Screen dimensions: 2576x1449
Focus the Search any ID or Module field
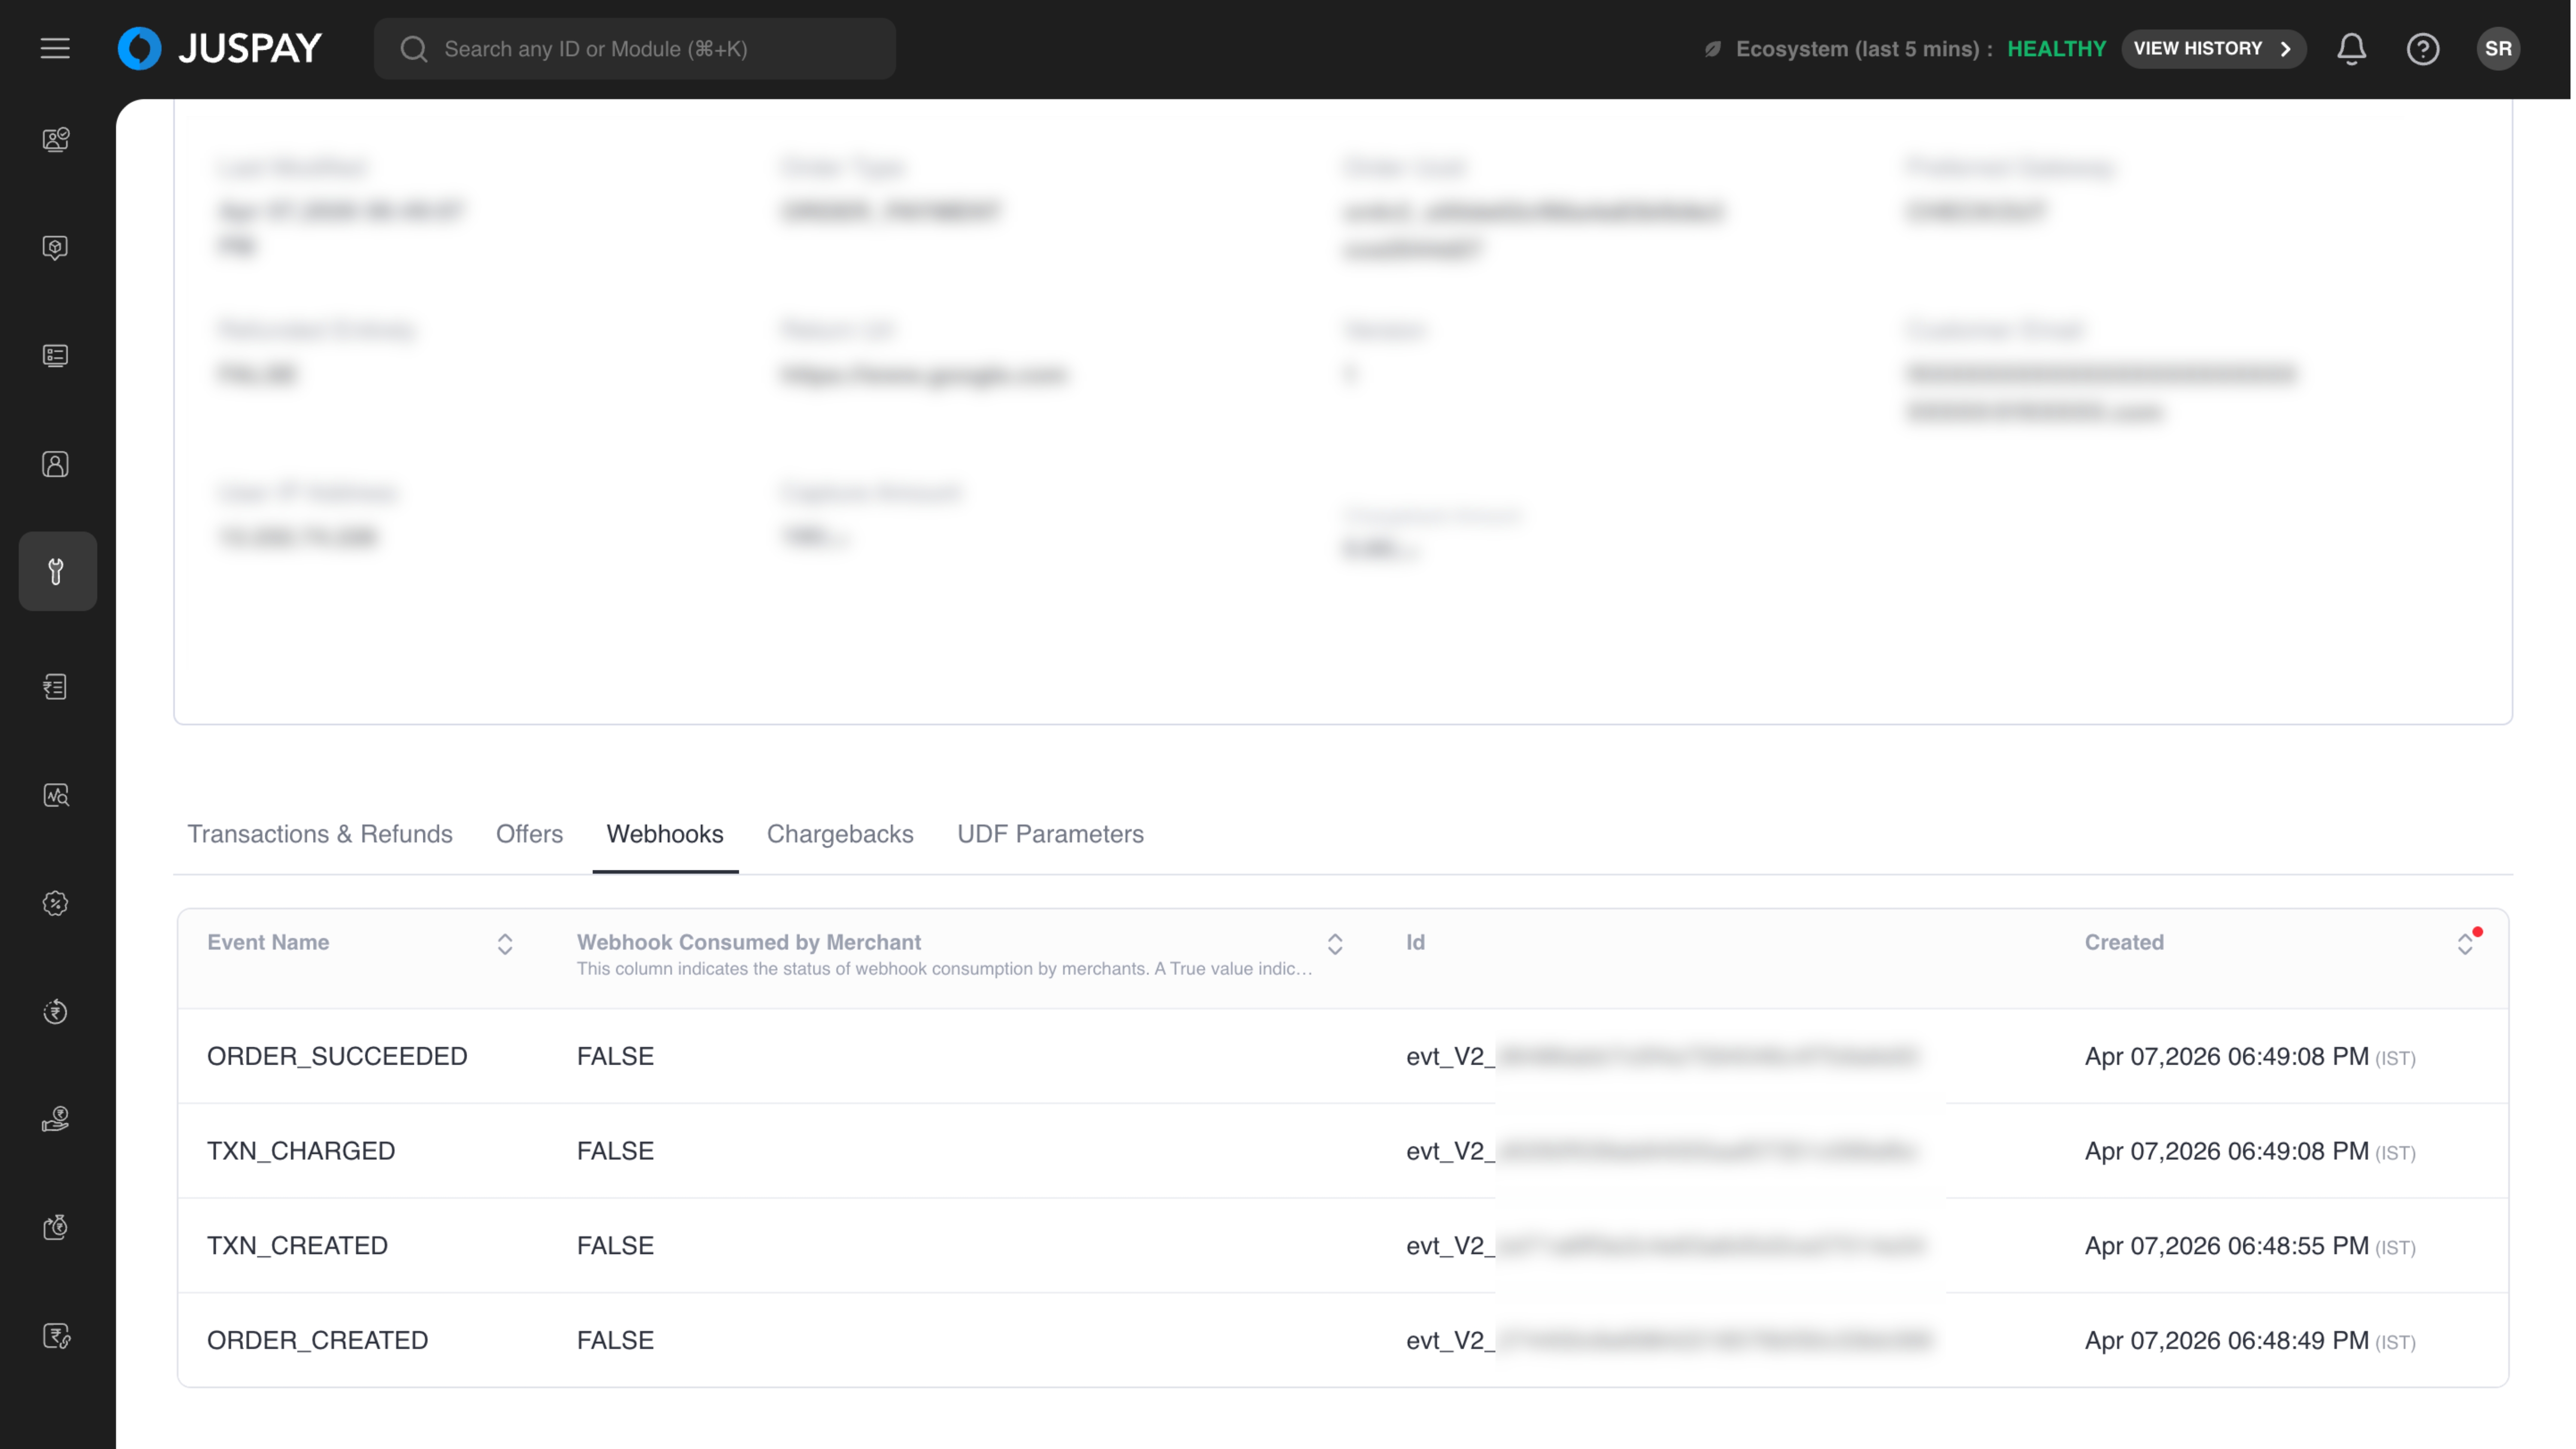click(634, 48)
